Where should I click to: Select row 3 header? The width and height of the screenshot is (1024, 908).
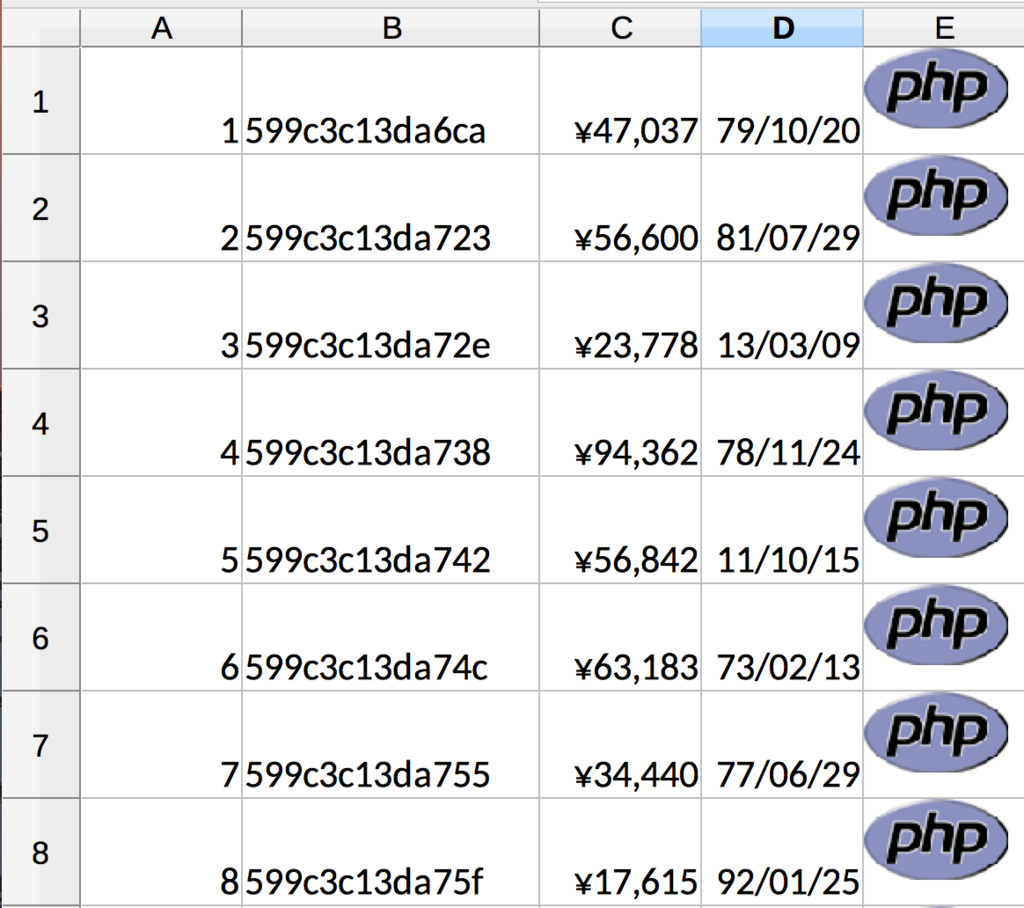pyautogui.click(x=40, y=316)
